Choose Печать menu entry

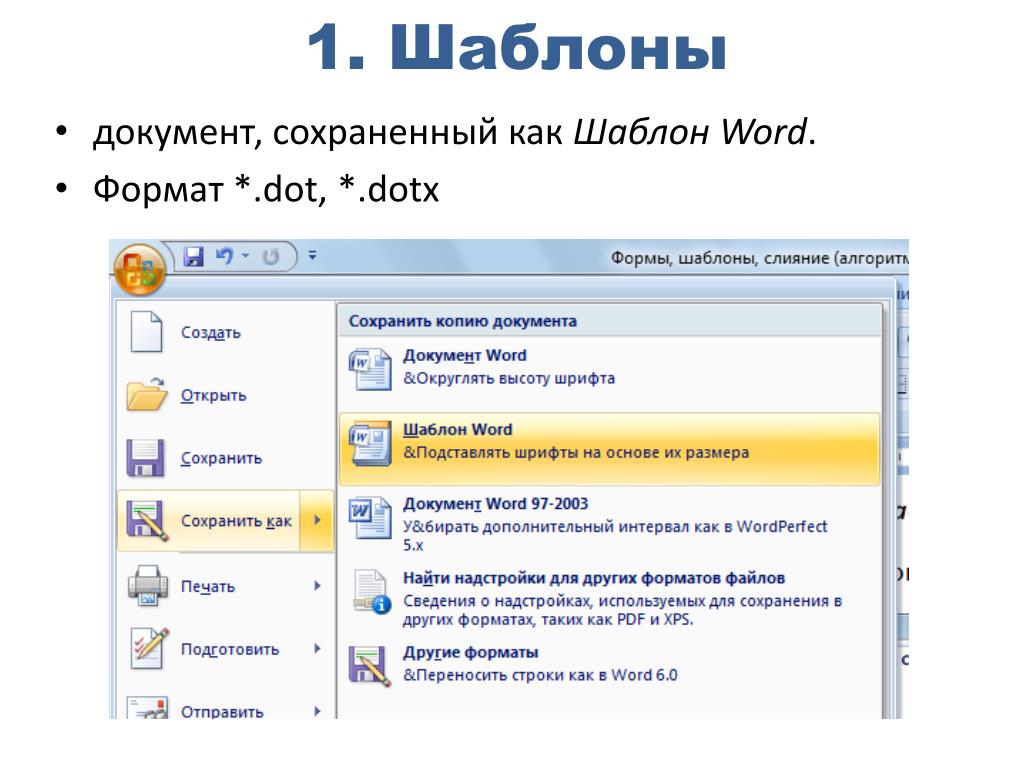click(x=209, y=586)
